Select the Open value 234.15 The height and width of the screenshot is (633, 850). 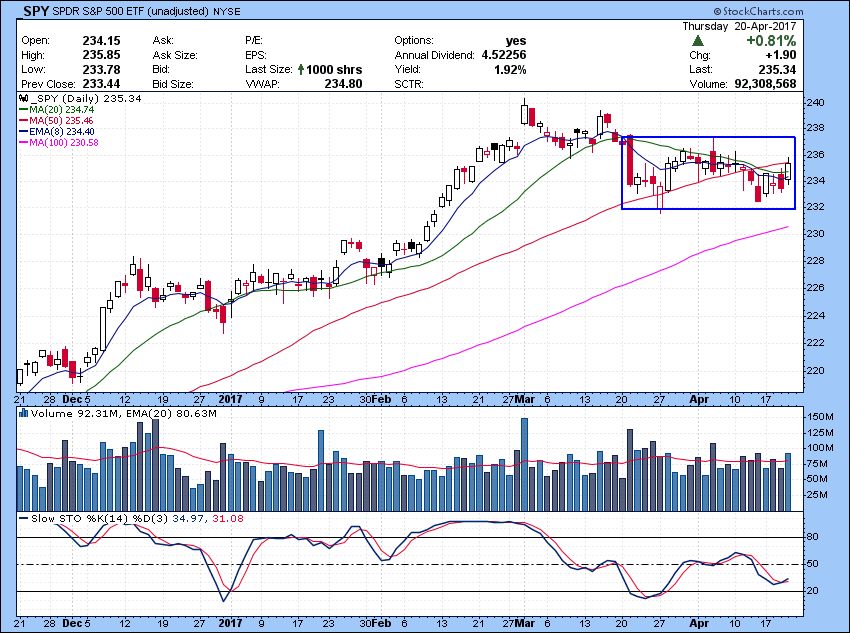pyautogui.click(x=101, y=41)
